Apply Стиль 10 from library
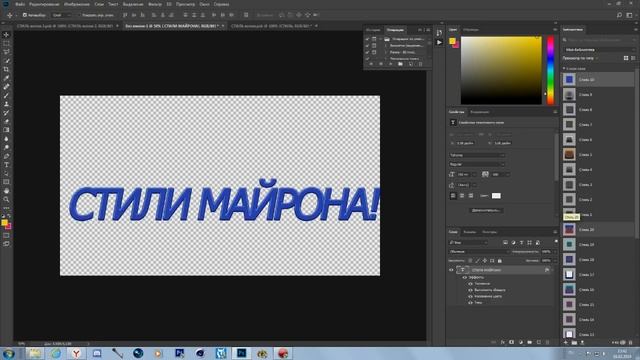 (598, 80)
